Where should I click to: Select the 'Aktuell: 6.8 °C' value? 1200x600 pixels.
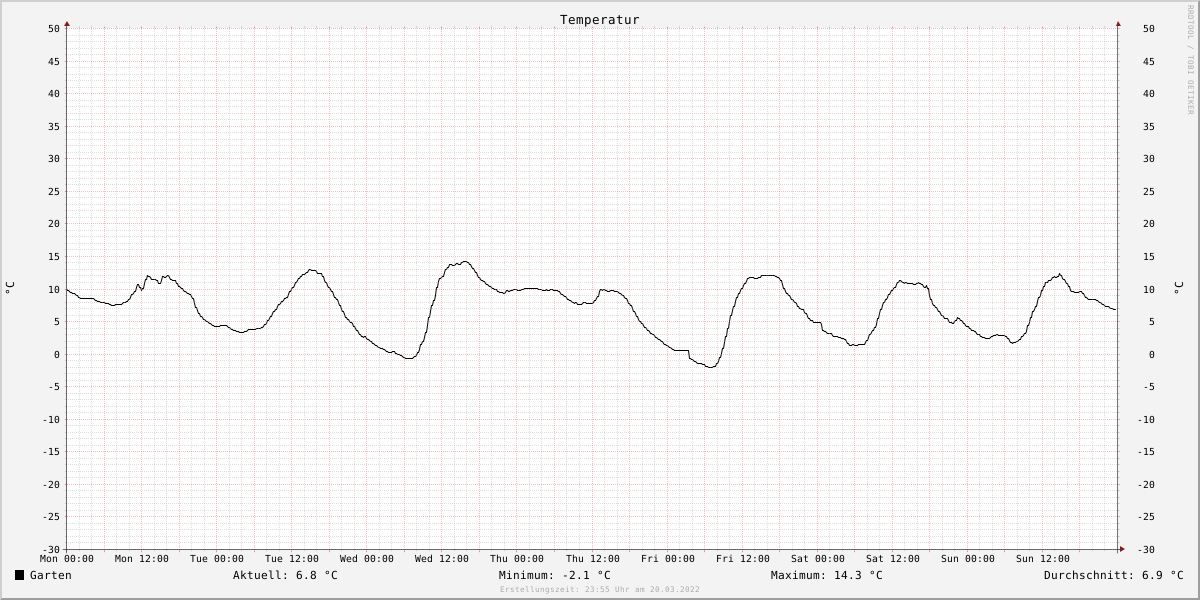(x=285, y=575)
